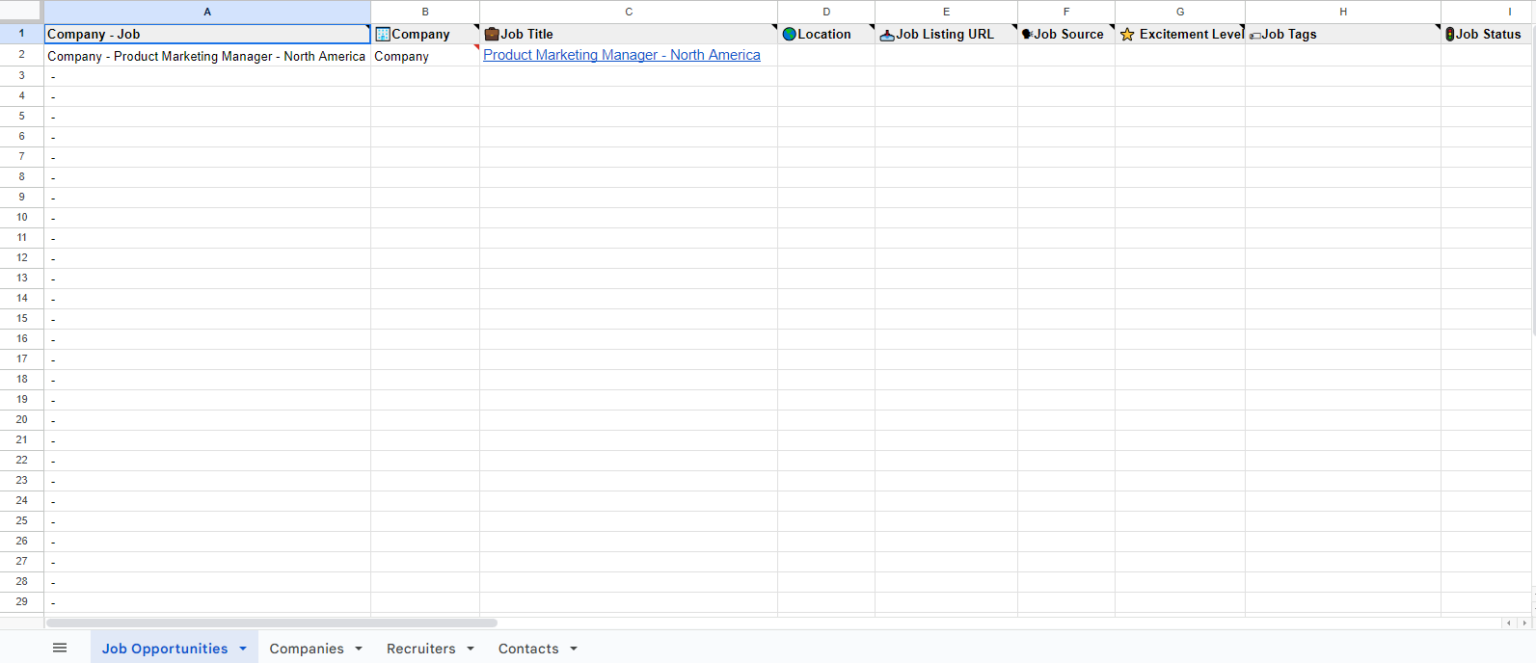Select the Job Source header cell
The image size is (1536, 663).
click(x=1066, y=34)
